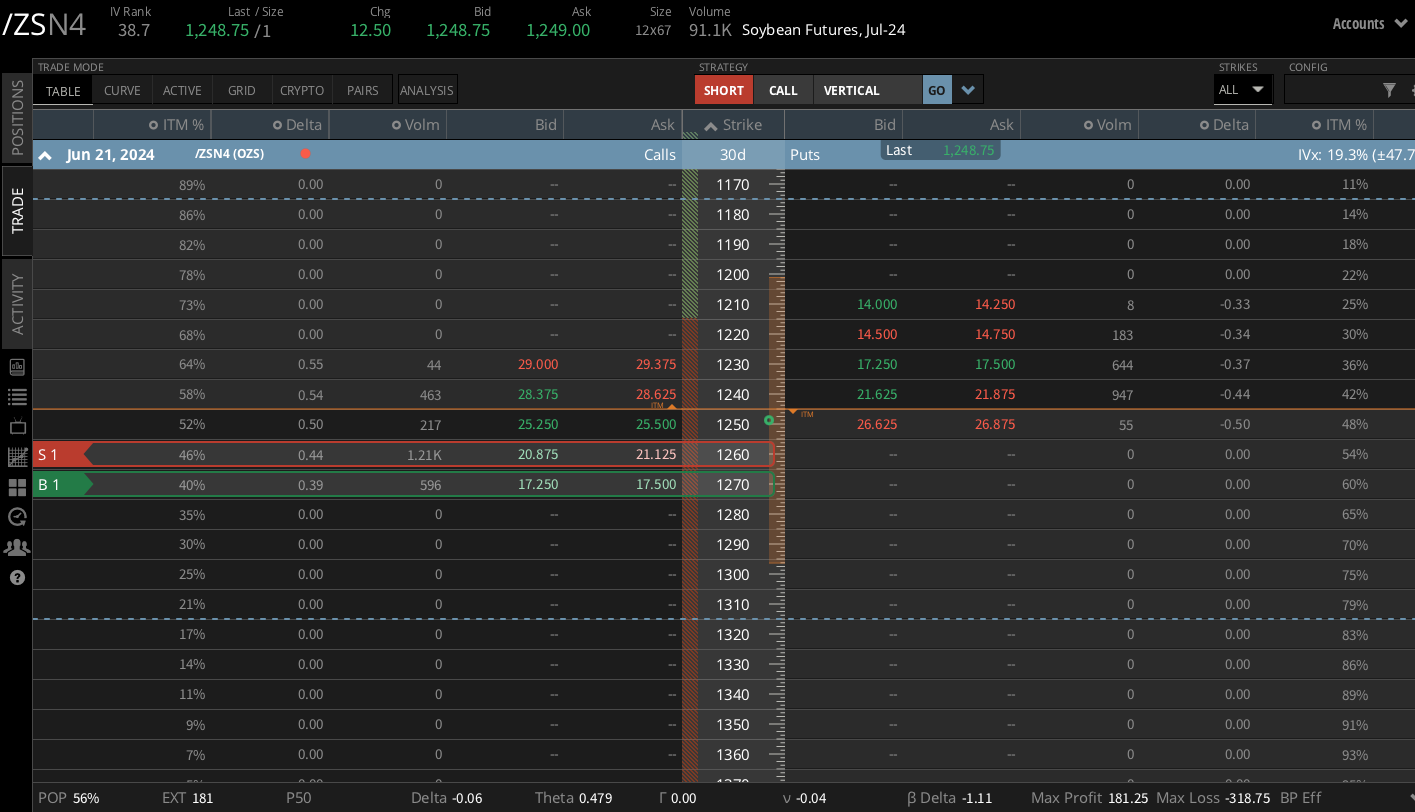
Task: Toggle the puts ITM % column selector
Action: pos(1317,125)
